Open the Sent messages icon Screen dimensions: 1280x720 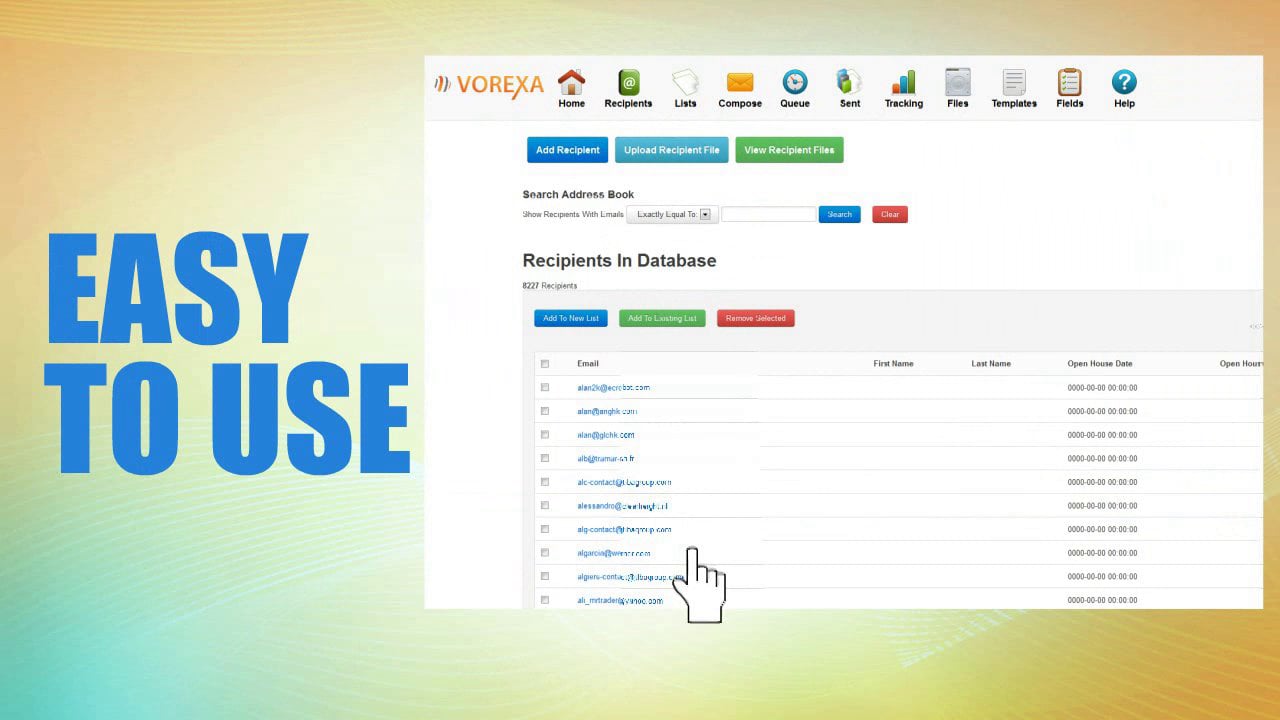click(x=849, y=83)
